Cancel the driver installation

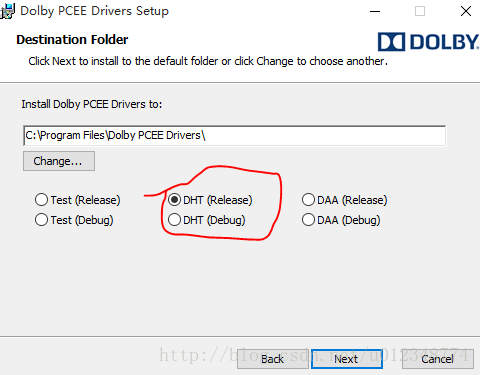438,359
